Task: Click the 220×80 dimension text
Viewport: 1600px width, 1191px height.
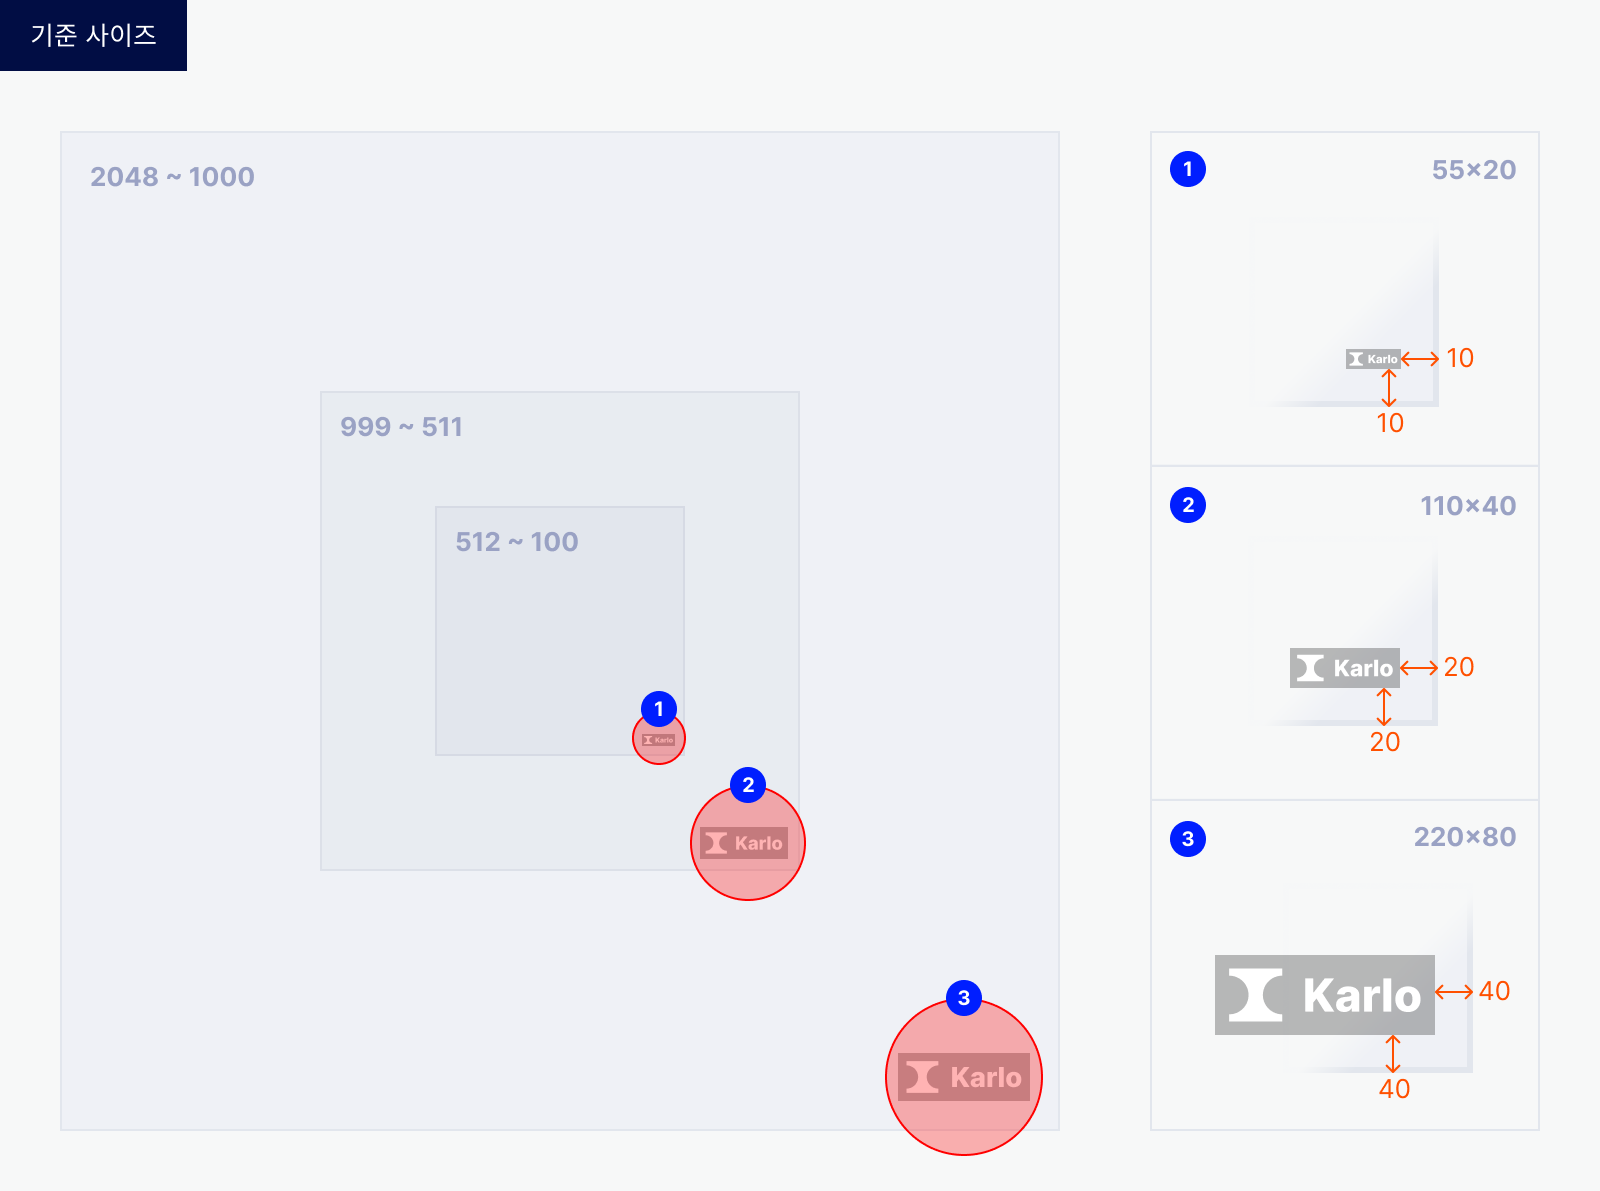Action: click(1465, 837)
